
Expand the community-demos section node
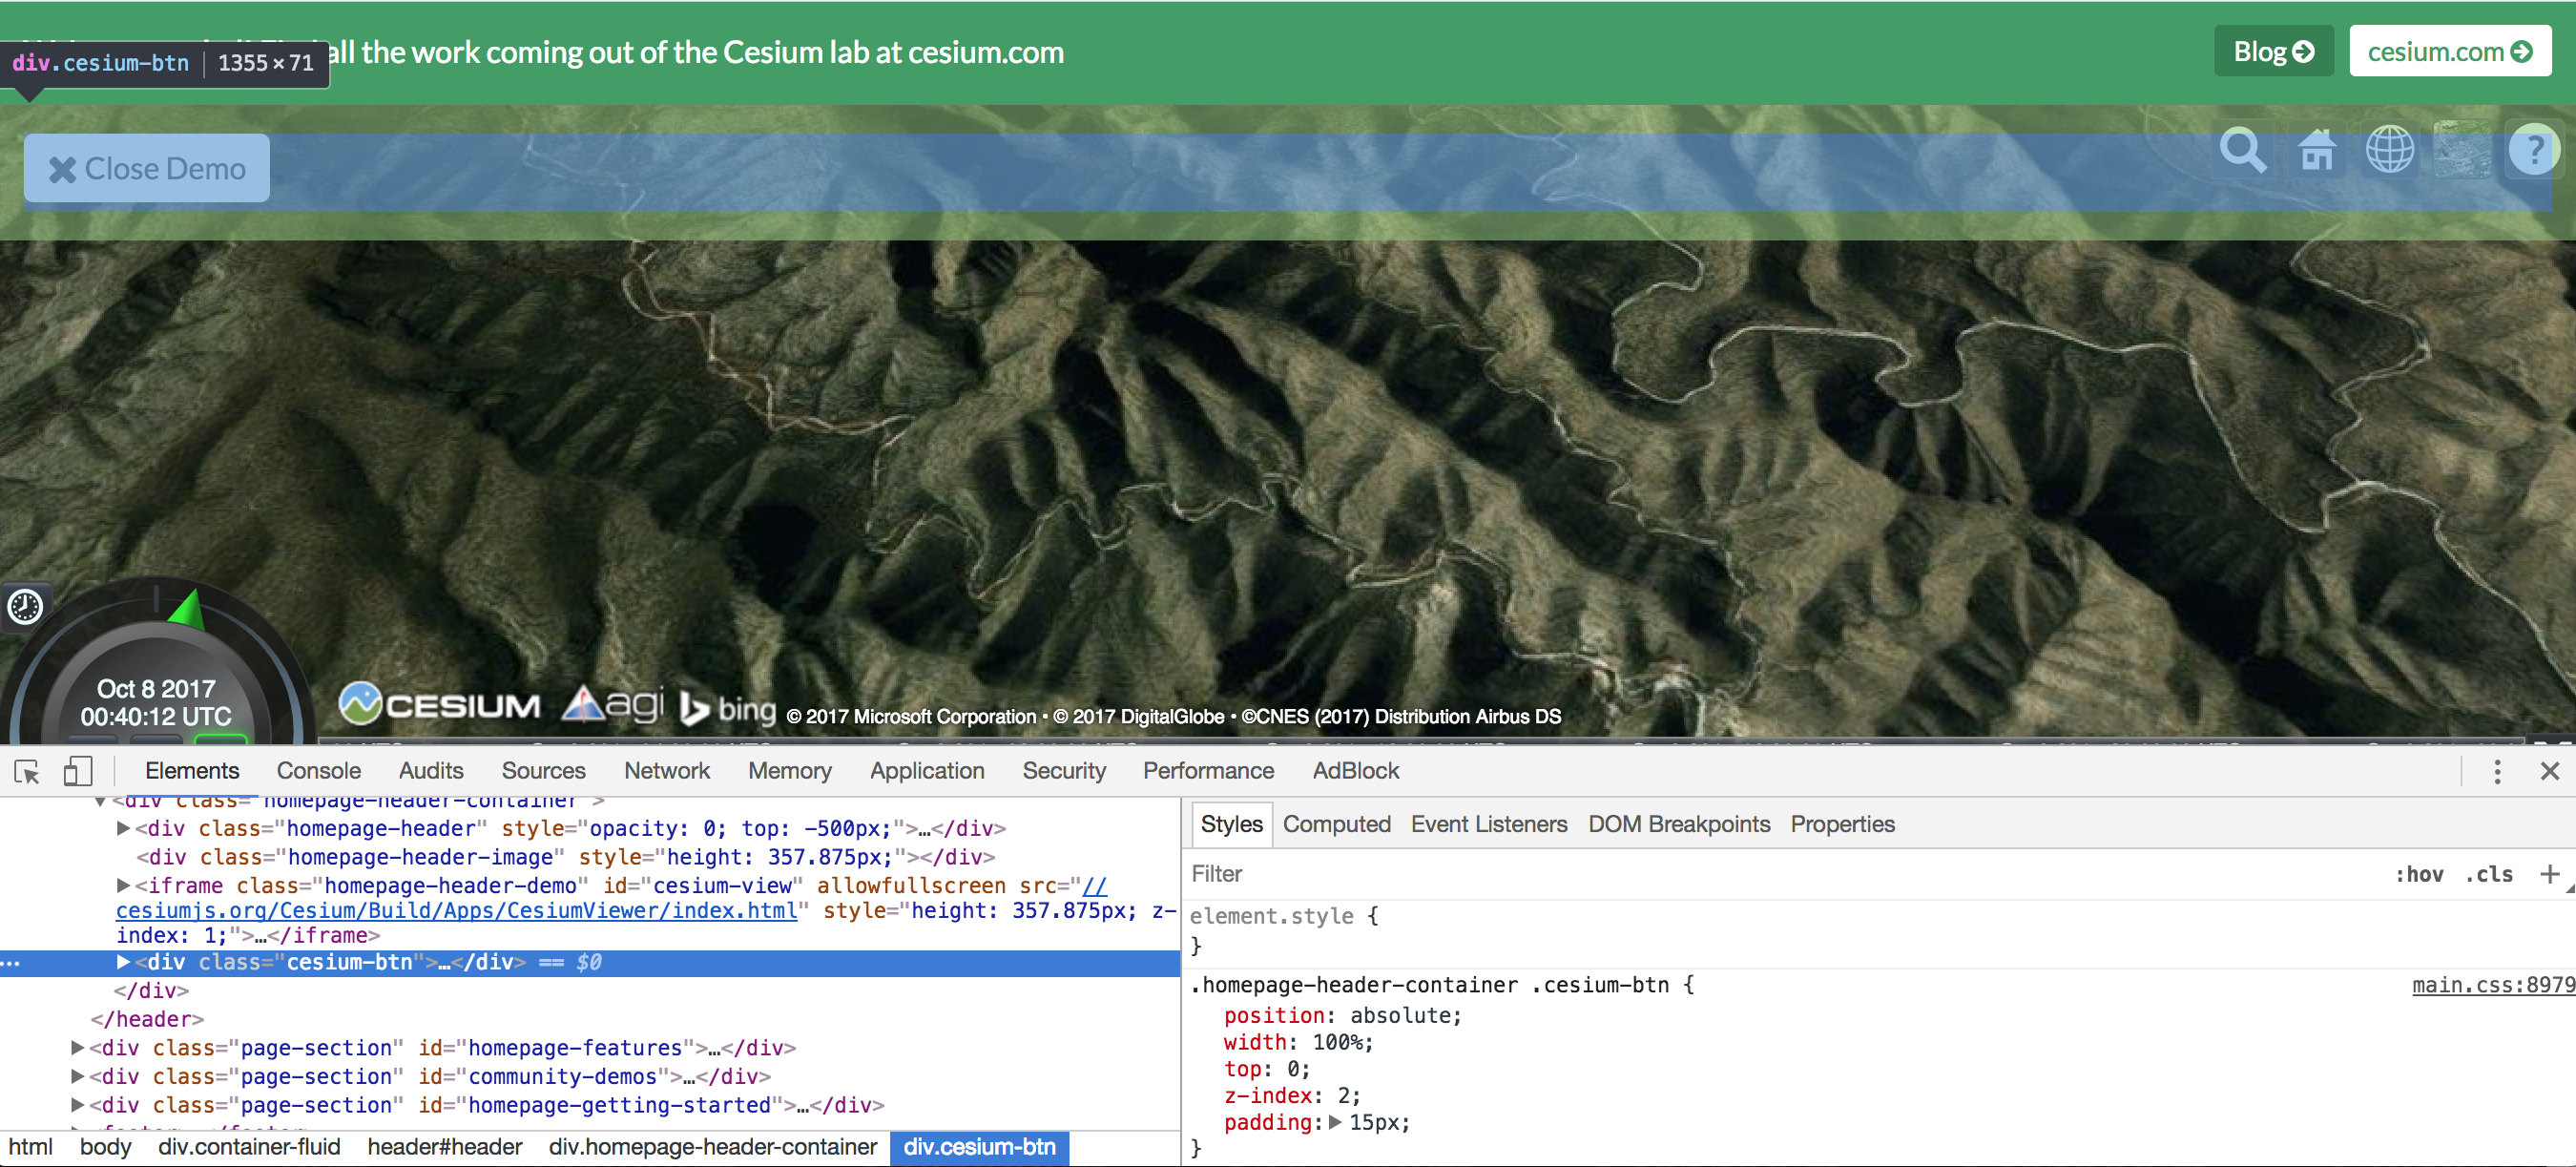(78, 1076)
